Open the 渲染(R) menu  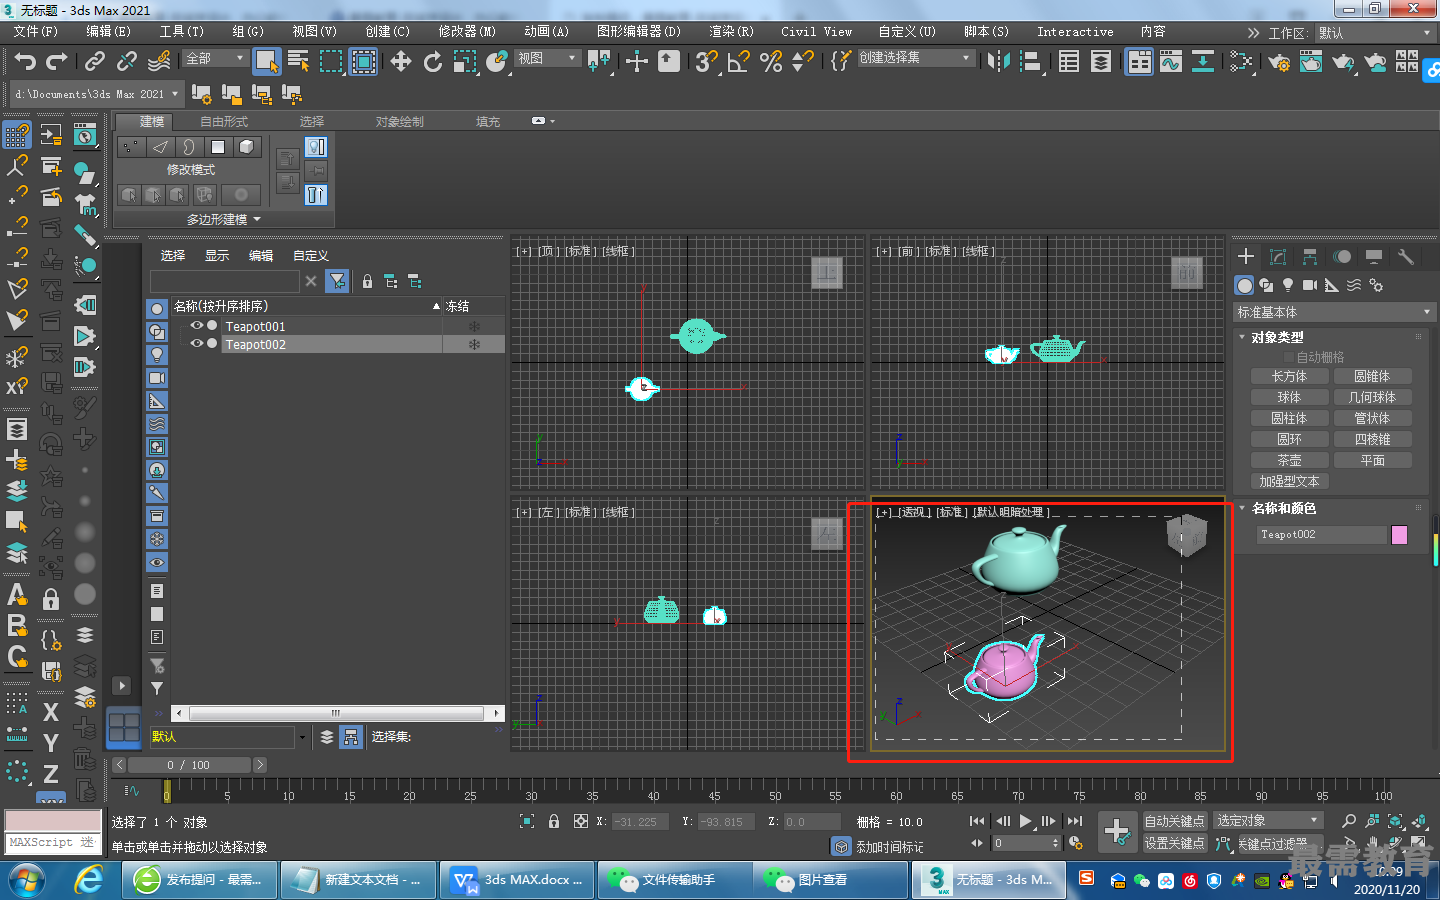point(731,32)
